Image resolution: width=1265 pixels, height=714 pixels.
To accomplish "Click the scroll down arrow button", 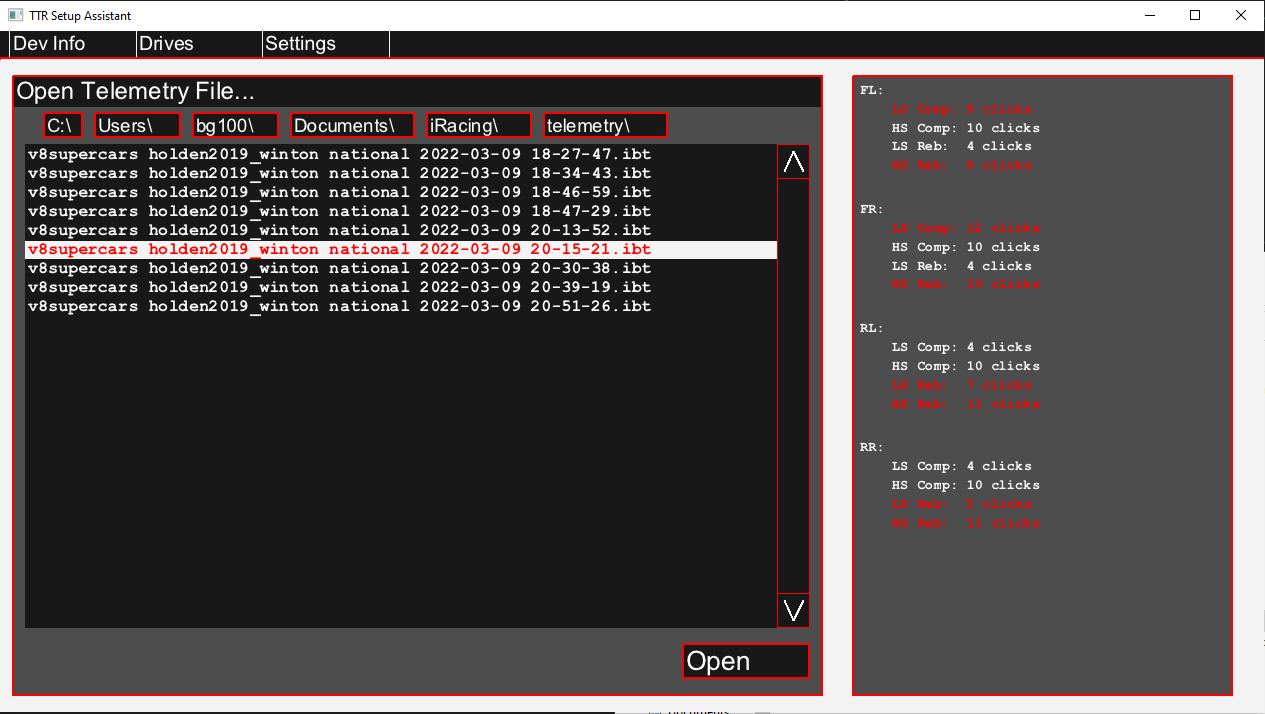I will pos(793,609).
